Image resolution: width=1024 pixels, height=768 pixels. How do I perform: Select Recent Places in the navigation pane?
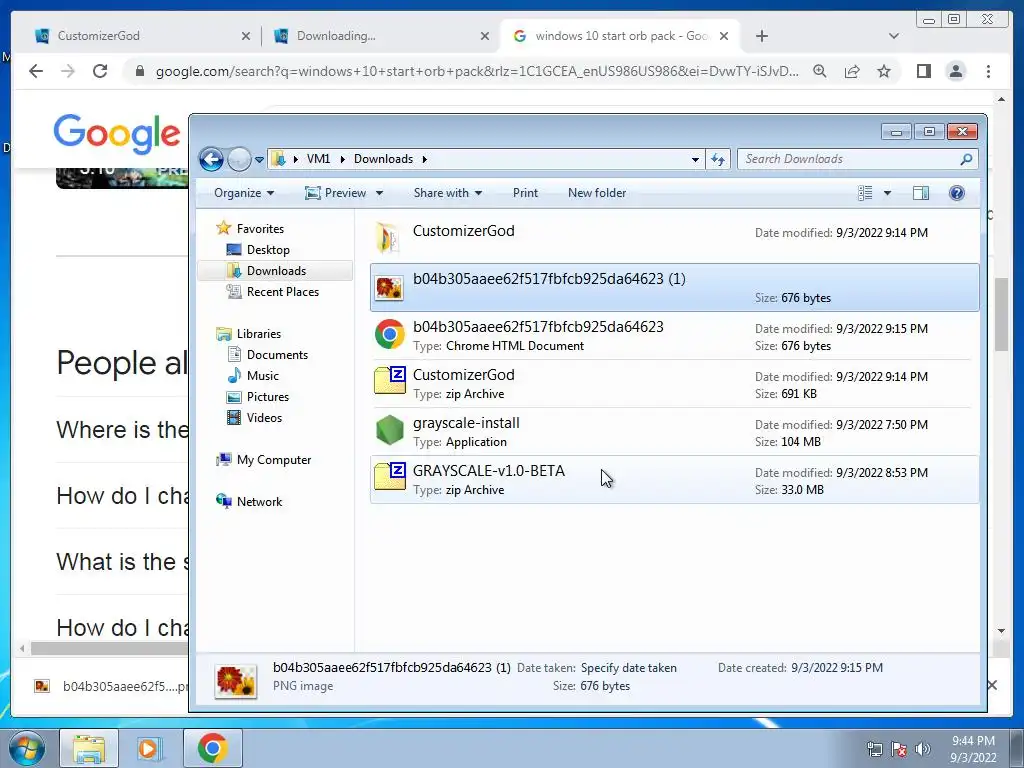coord(283,292)
